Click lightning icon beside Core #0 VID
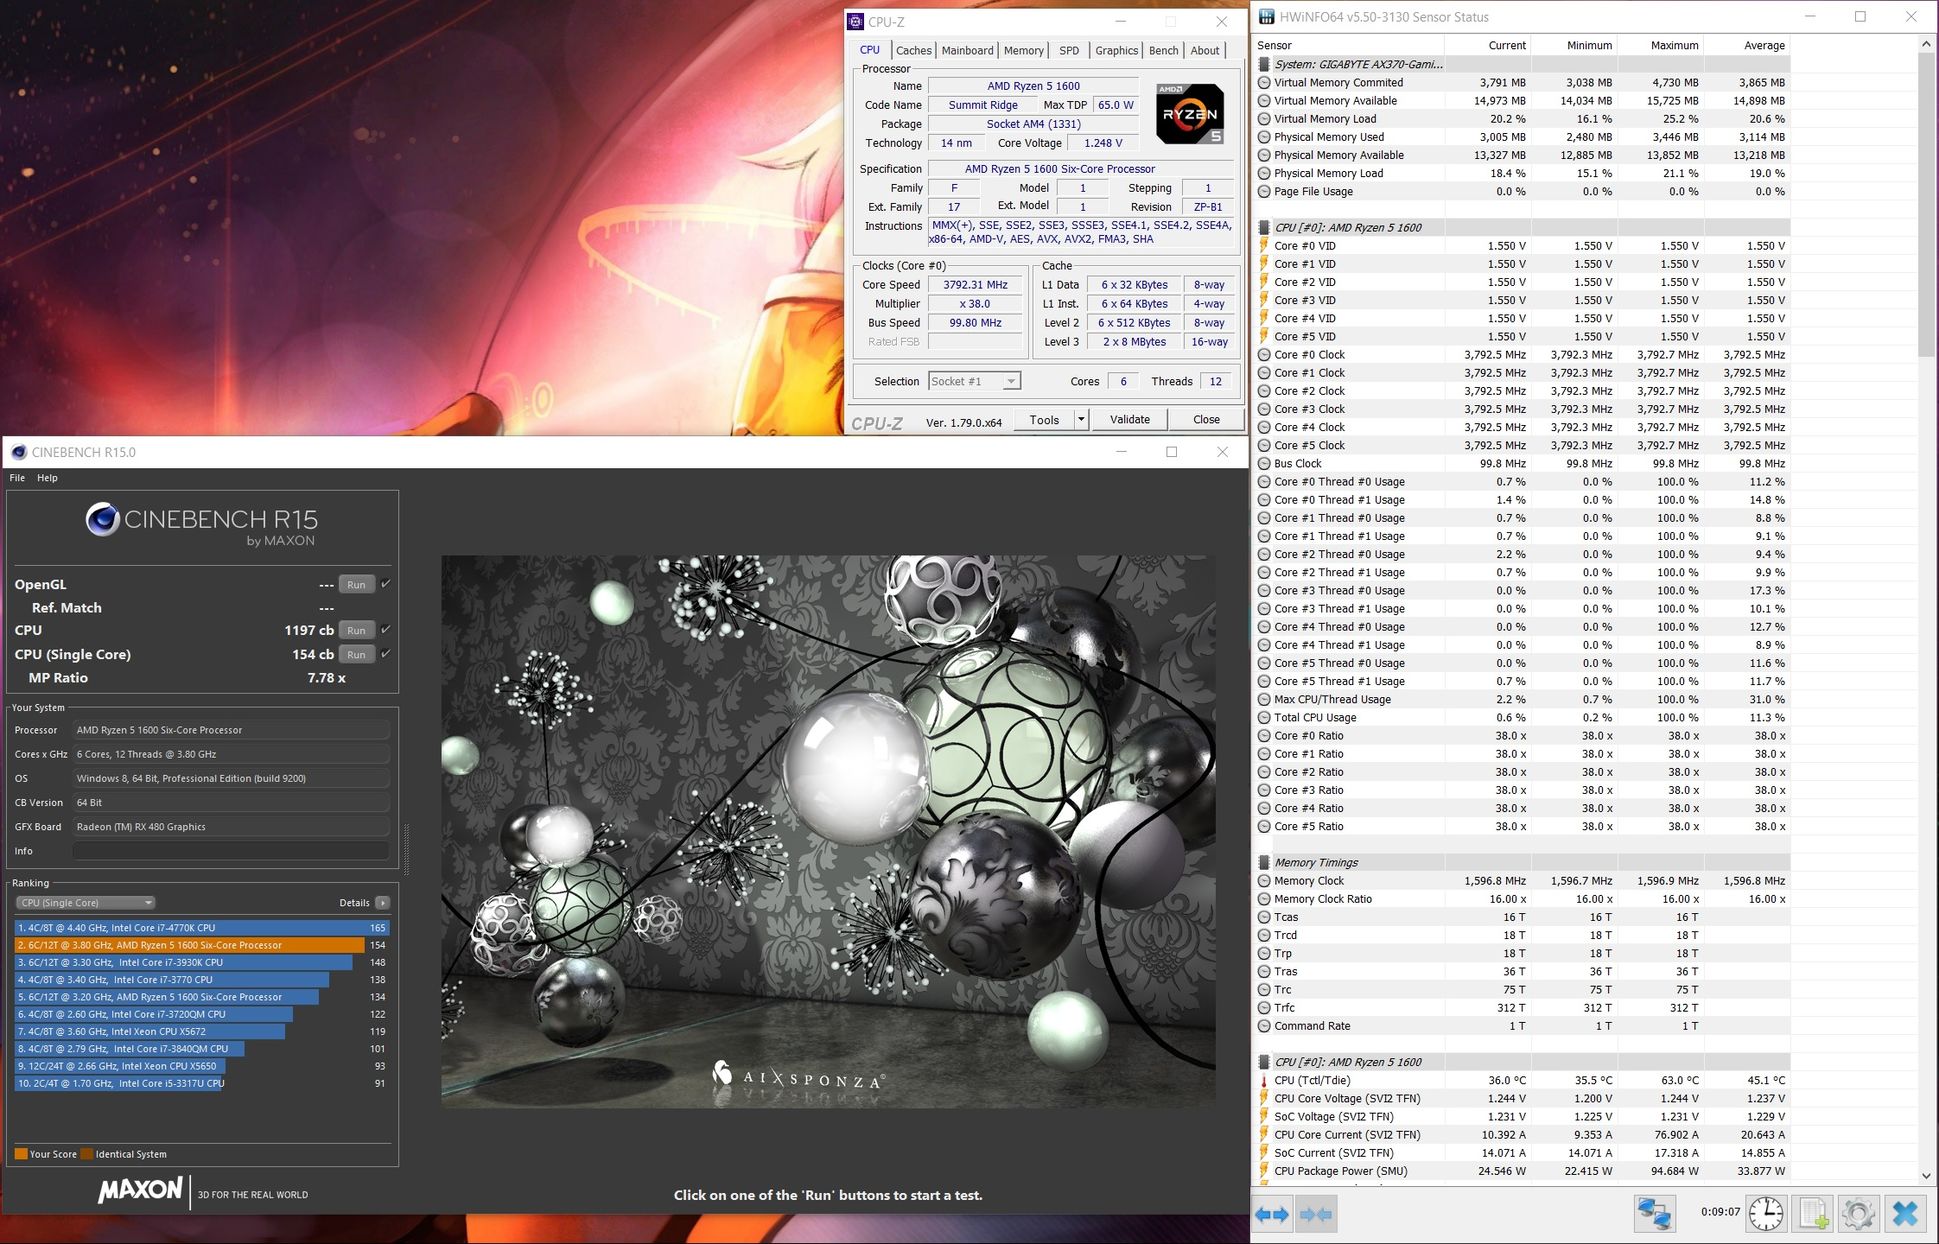 [x=1264, y=246]
